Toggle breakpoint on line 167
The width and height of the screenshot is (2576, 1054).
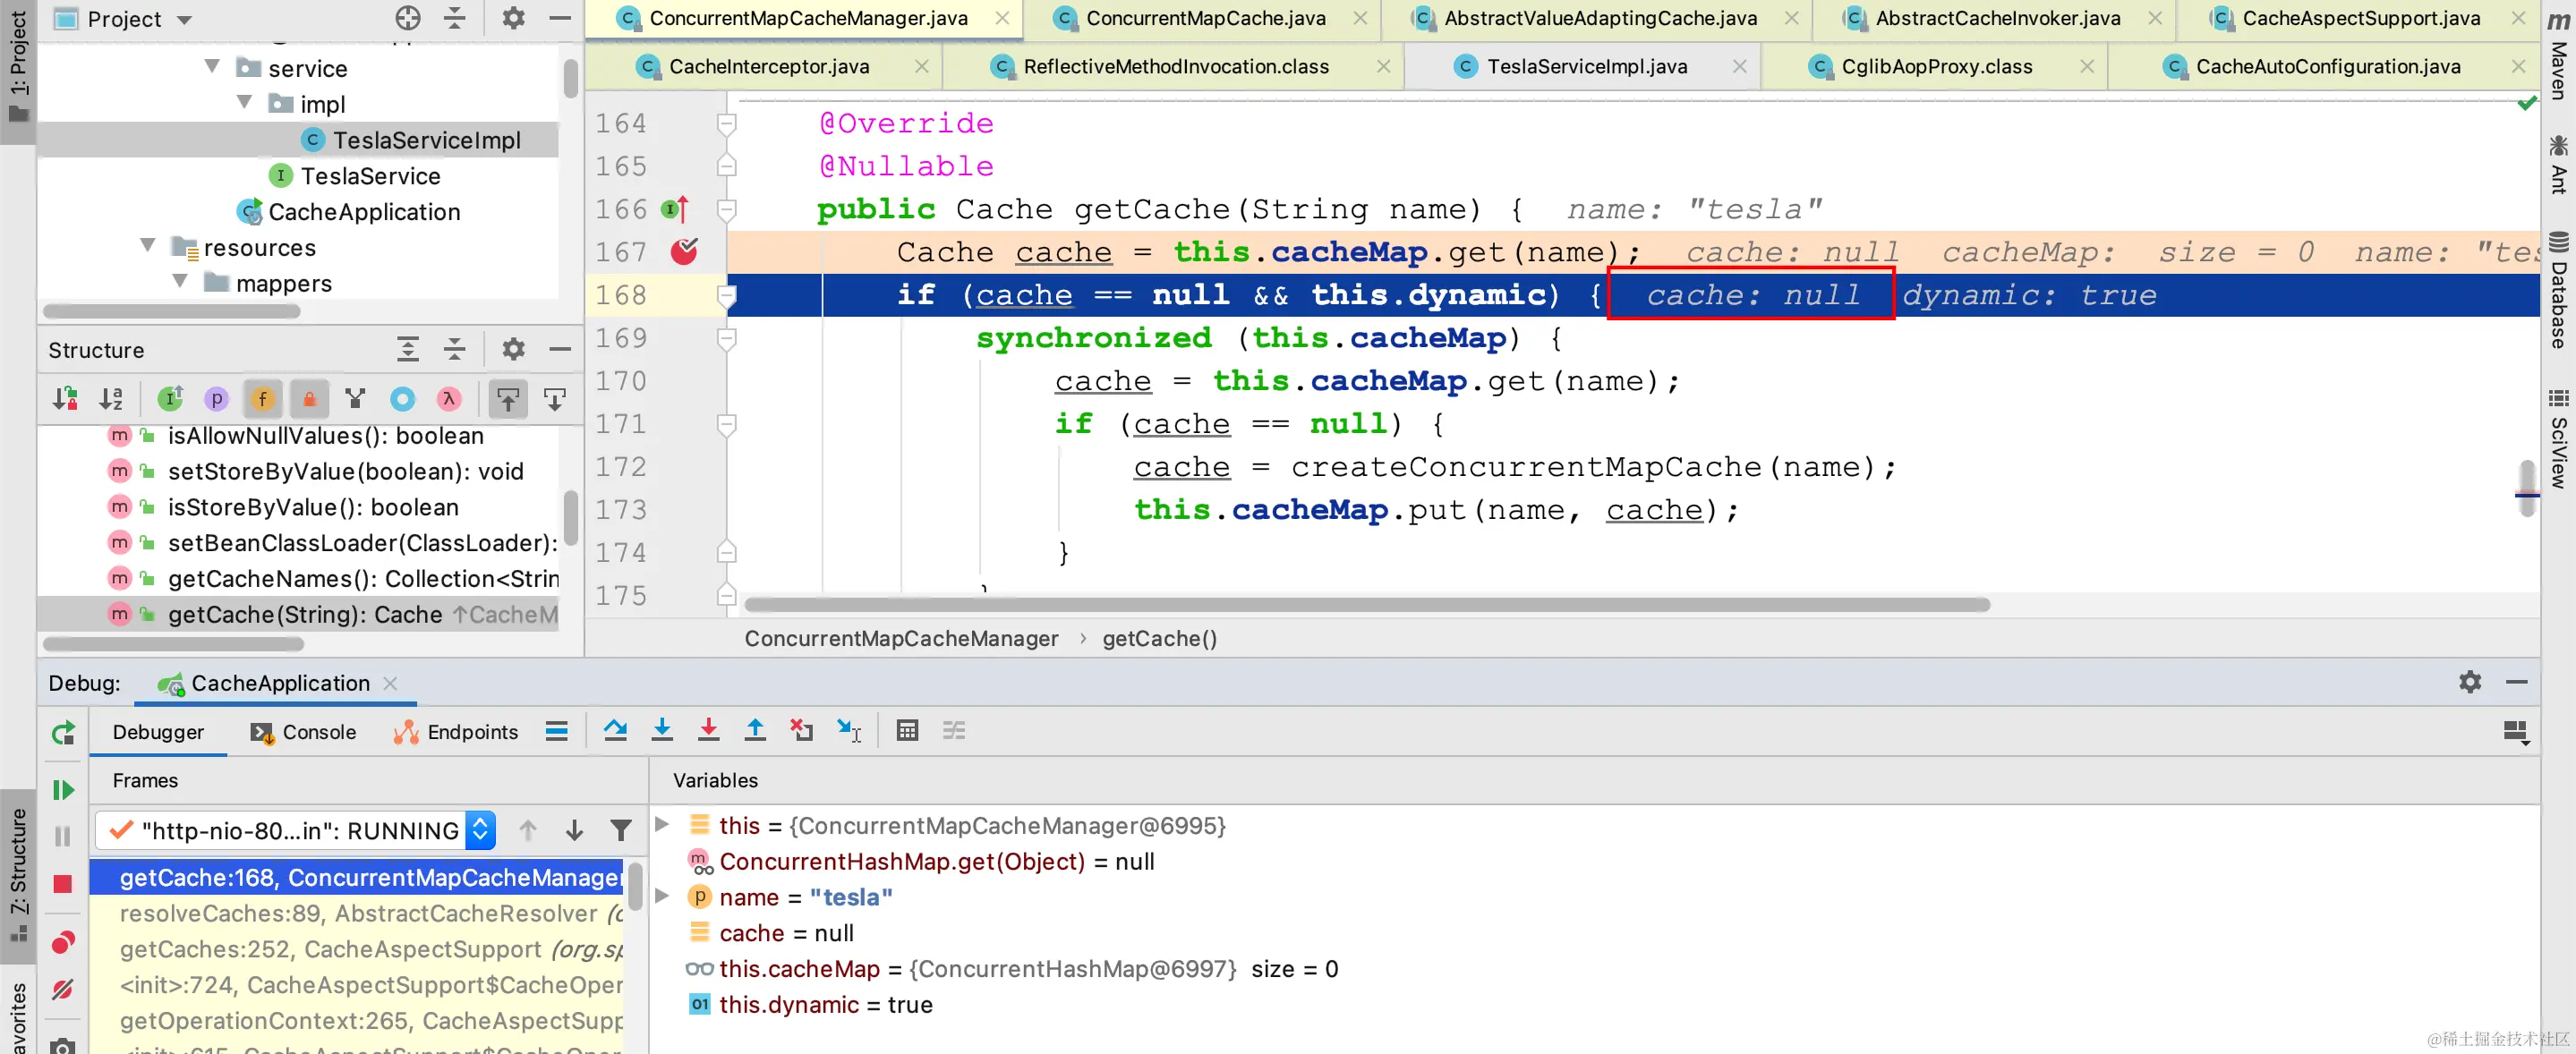[x=684, y=252]
